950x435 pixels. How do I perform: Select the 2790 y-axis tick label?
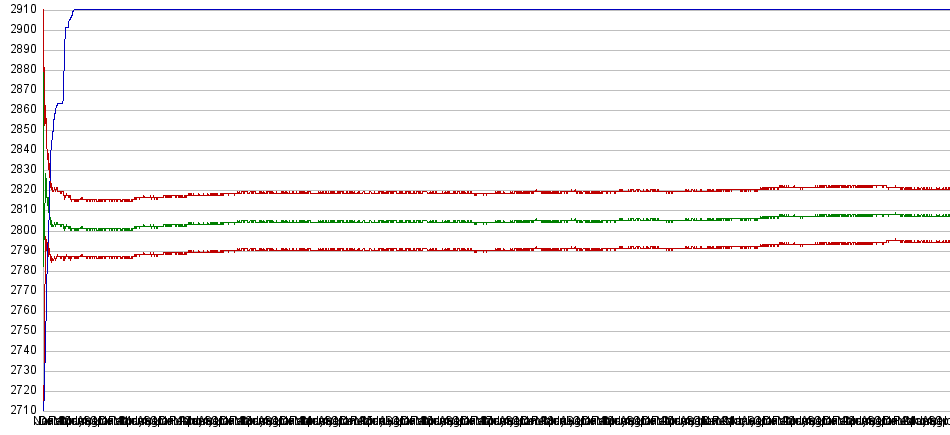(x=20, y=250)
